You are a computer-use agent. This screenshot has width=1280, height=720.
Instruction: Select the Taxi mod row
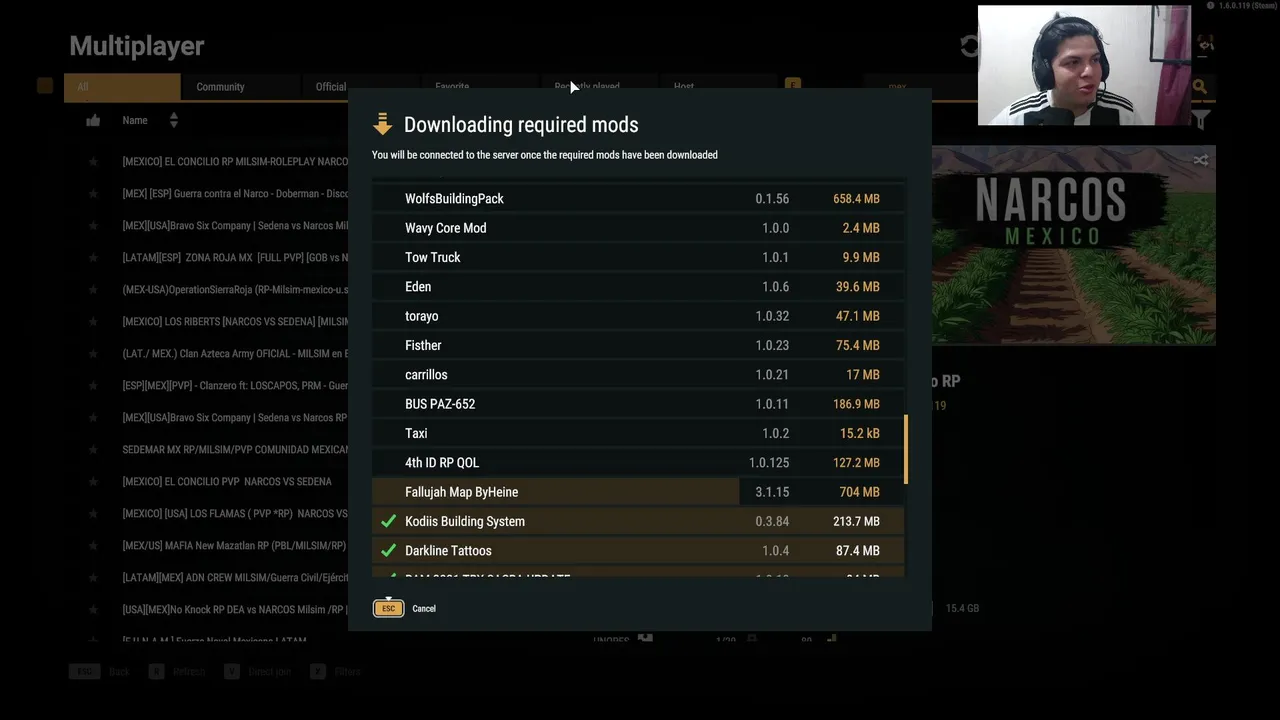click(x=638, y=433)
